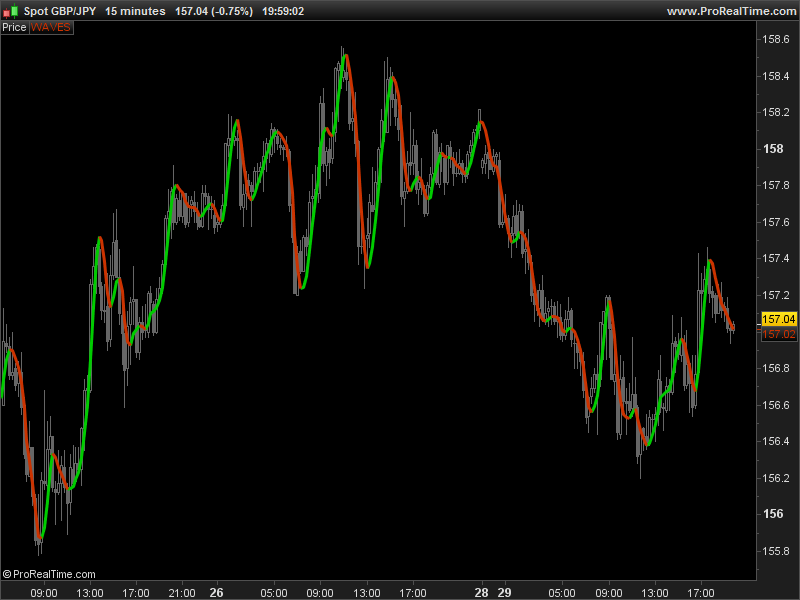Image resolution: width=800 pixels, height=600 pixels.
Task: Click the 158.6 price axis label
Action: click(776, 39)
